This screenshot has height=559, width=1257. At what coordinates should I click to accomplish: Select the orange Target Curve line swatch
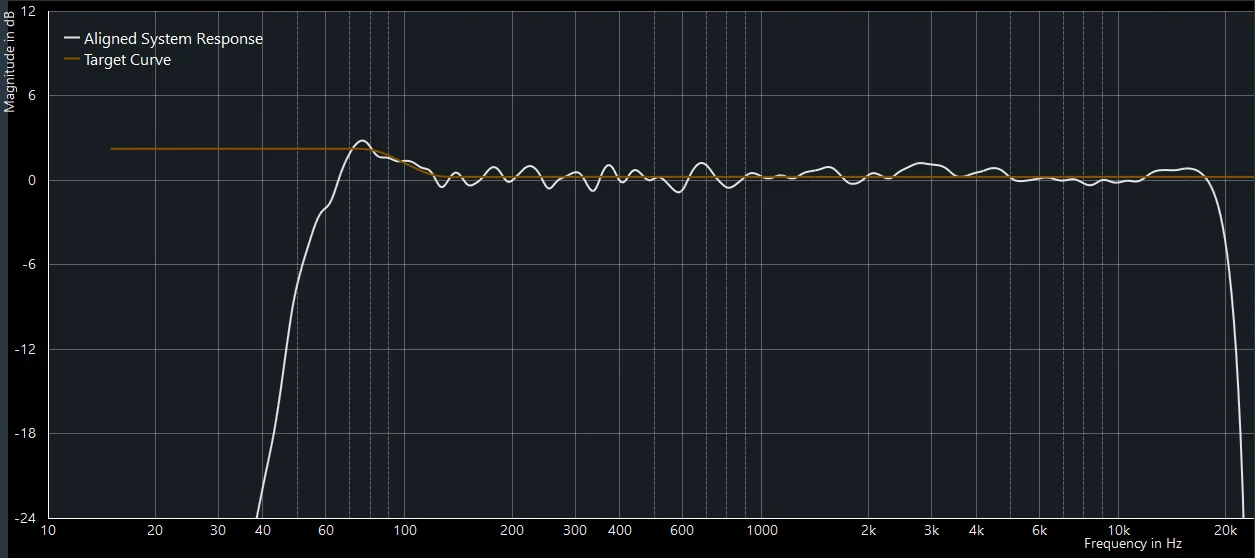(71, 60)
